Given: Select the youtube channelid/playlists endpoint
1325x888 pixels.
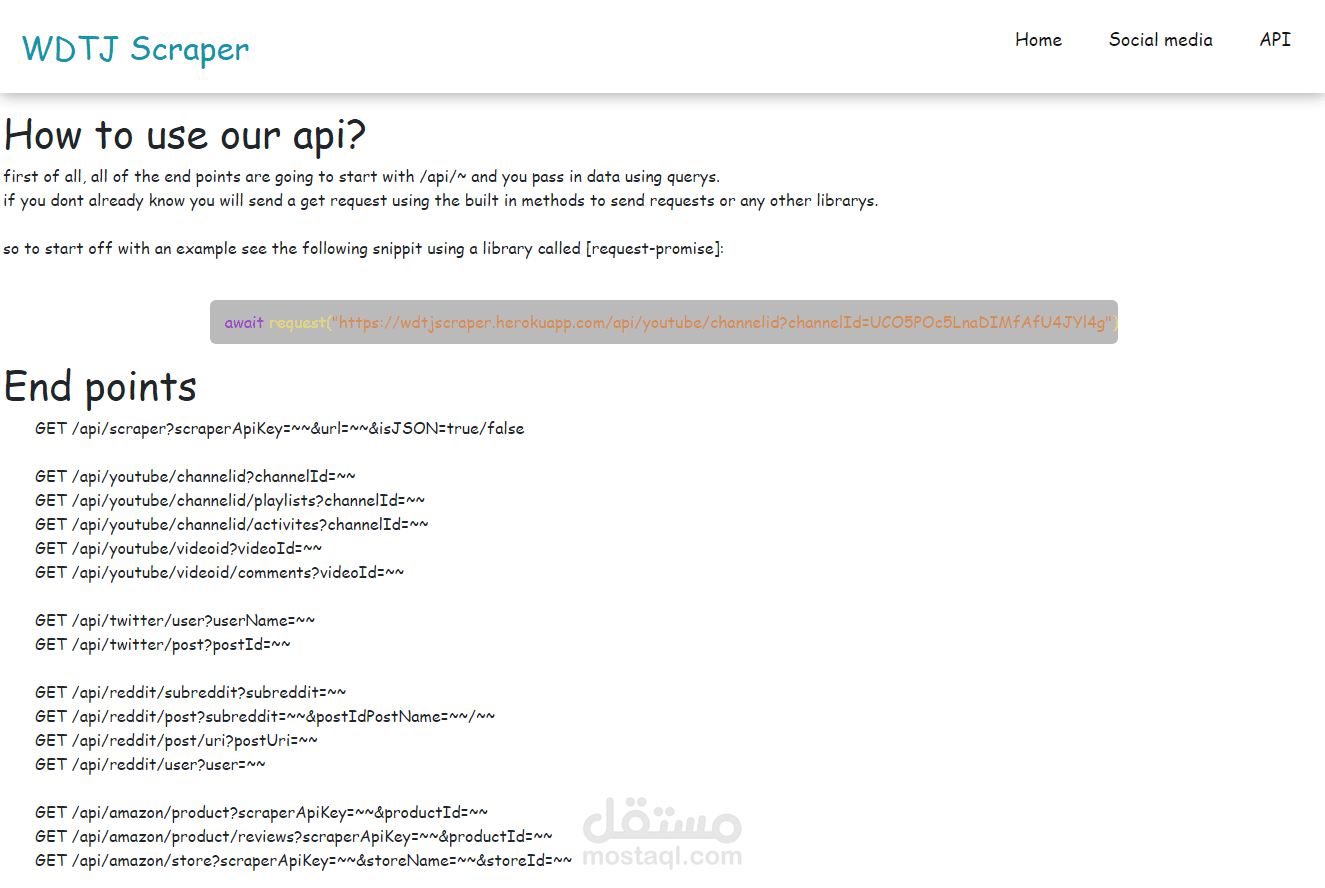Looking at the screenshot, I should click(x=230, y=501).
